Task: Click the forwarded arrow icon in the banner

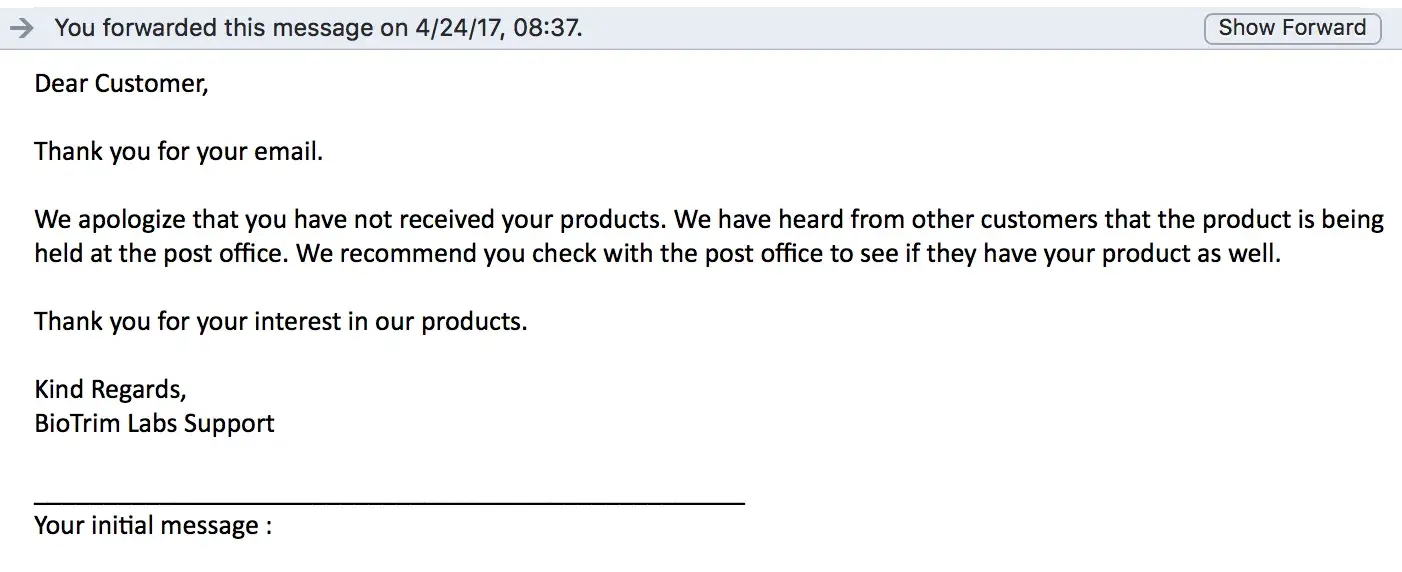Action: (x=21, y=28)
